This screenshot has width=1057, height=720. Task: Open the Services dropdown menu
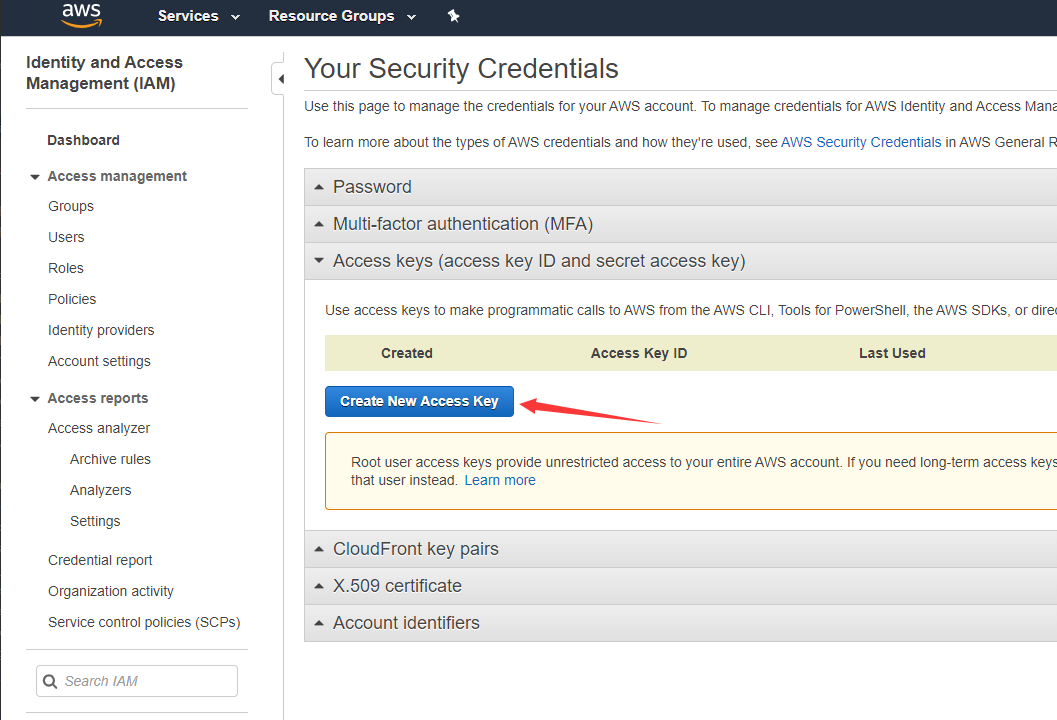[x=199, y=16]
